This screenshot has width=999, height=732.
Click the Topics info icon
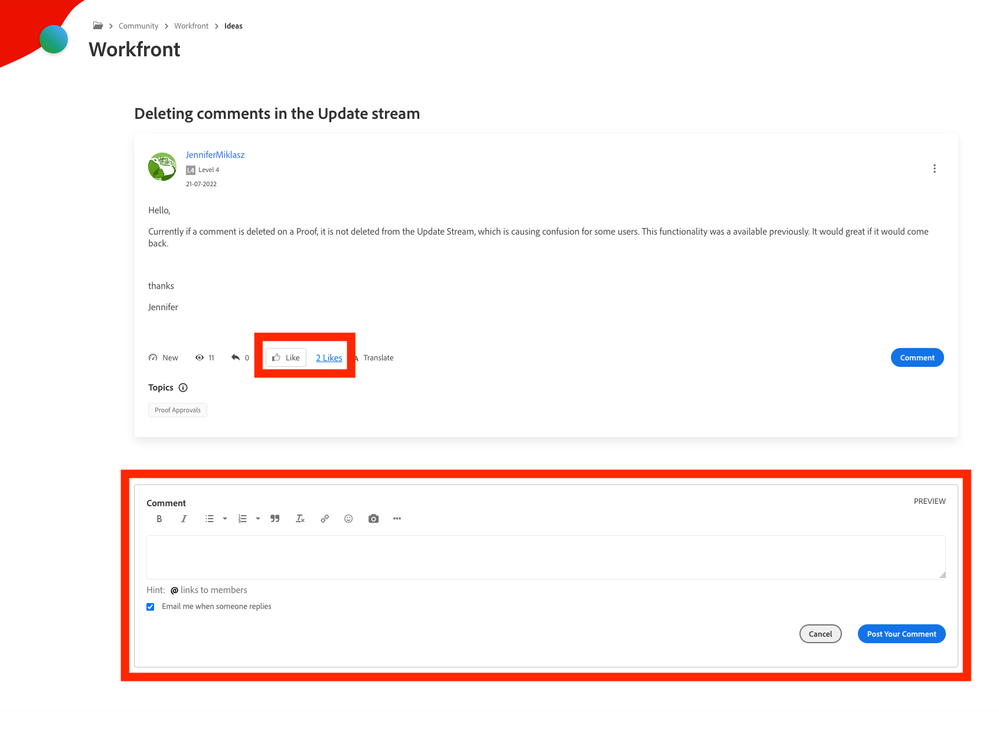(183, 388)
